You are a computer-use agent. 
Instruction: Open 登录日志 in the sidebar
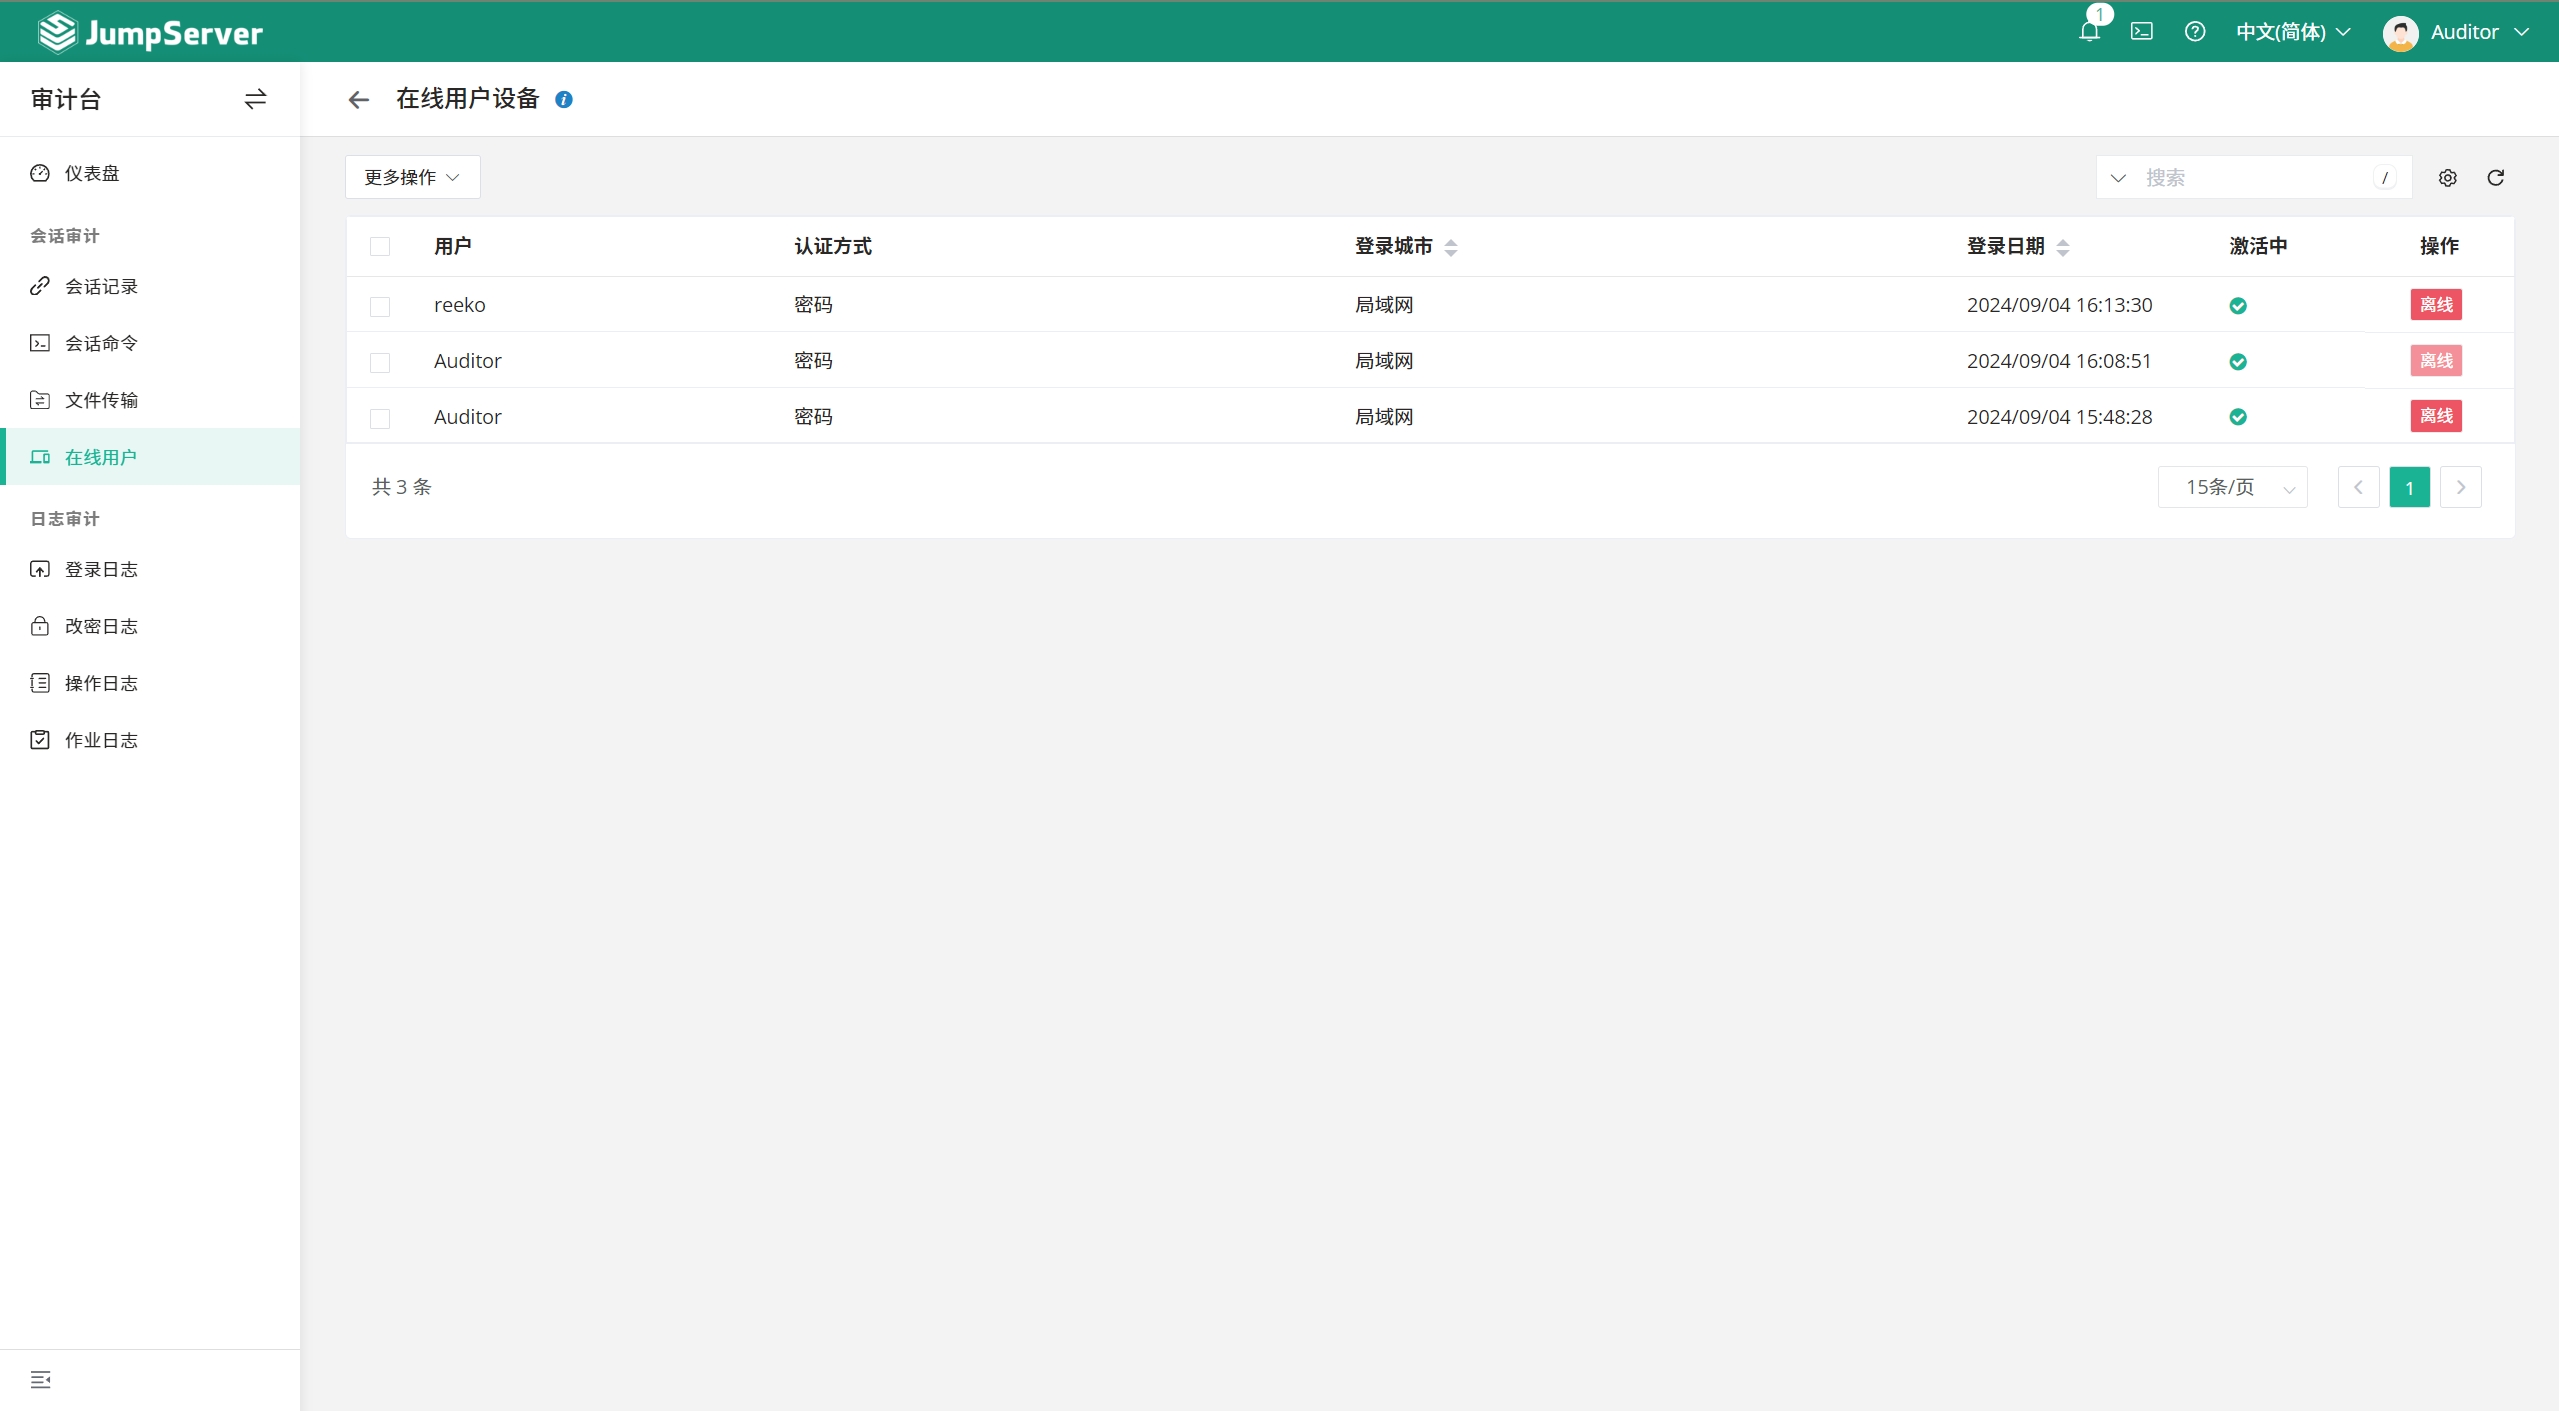click(150, 569)
